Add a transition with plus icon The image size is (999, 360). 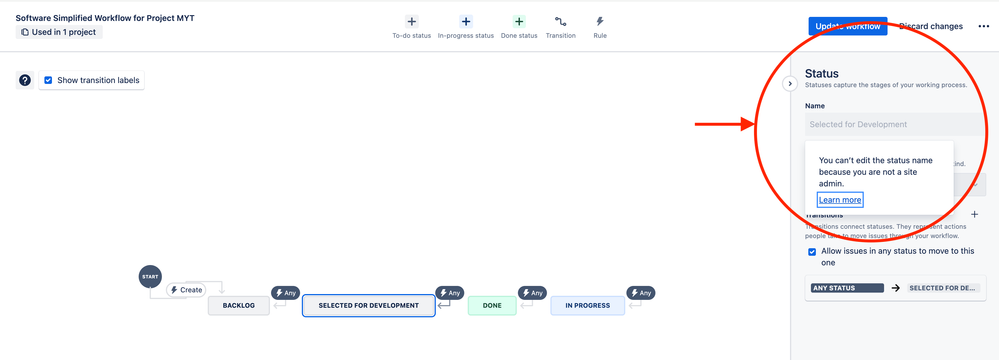point(974,215)
